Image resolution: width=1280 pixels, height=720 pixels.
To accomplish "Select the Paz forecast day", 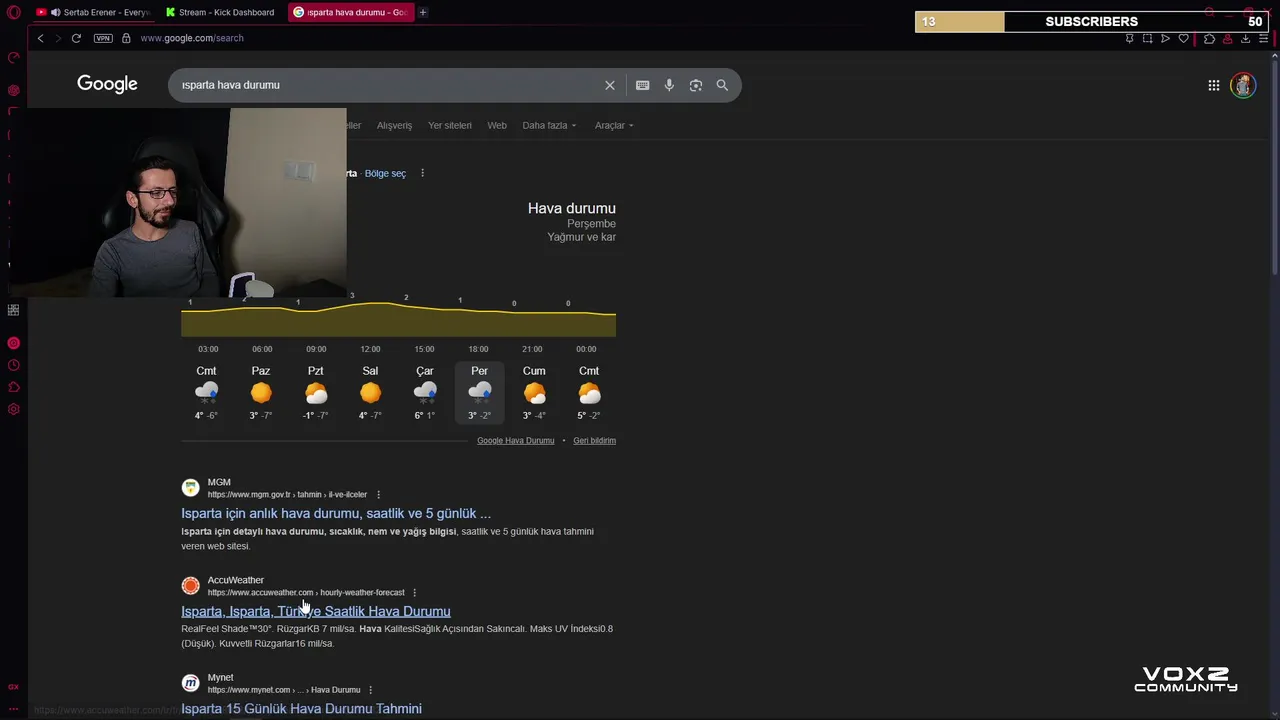I will 261,392.
